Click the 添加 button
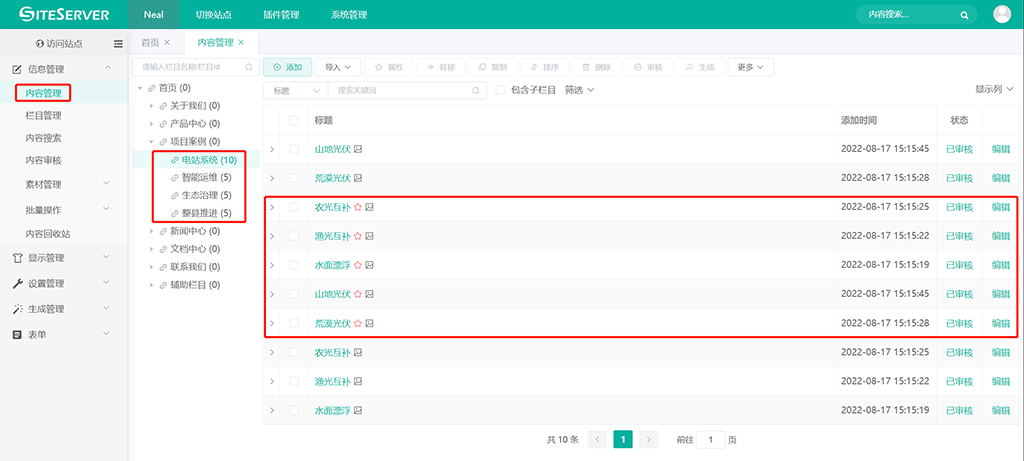This screenshot has width=1024, height=461. (x=287, y=67)
